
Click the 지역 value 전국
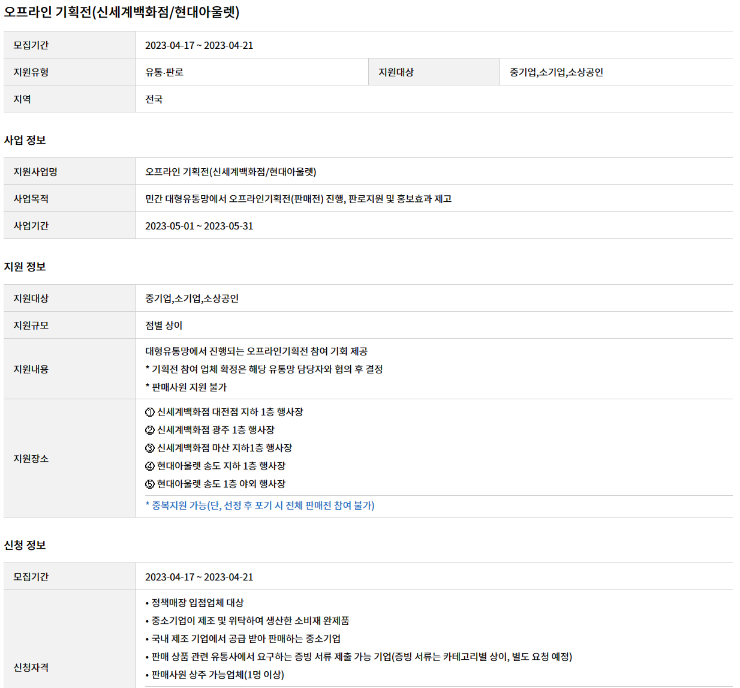(154, 99)
